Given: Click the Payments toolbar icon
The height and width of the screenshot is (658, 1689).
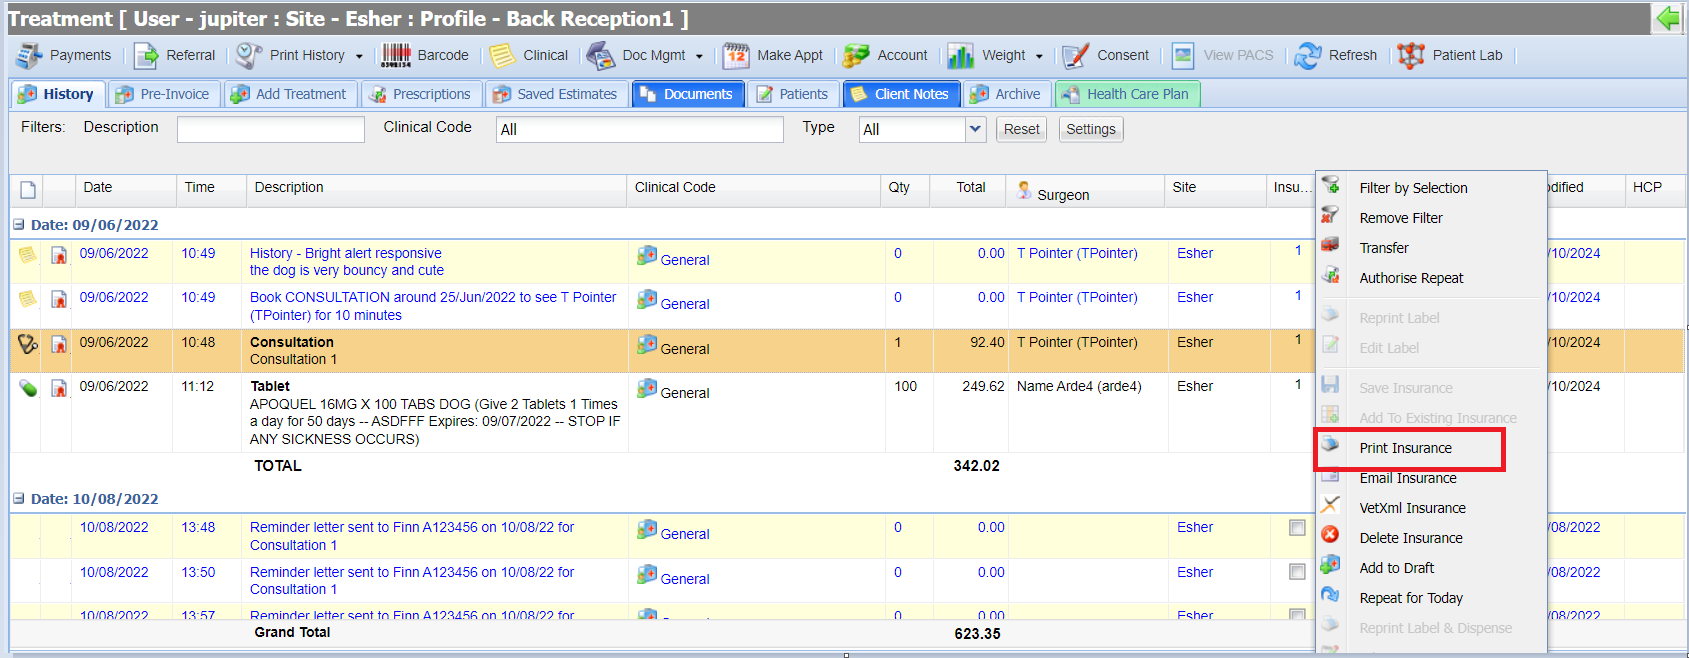Looking at the screenshot, I should [29, 55].
